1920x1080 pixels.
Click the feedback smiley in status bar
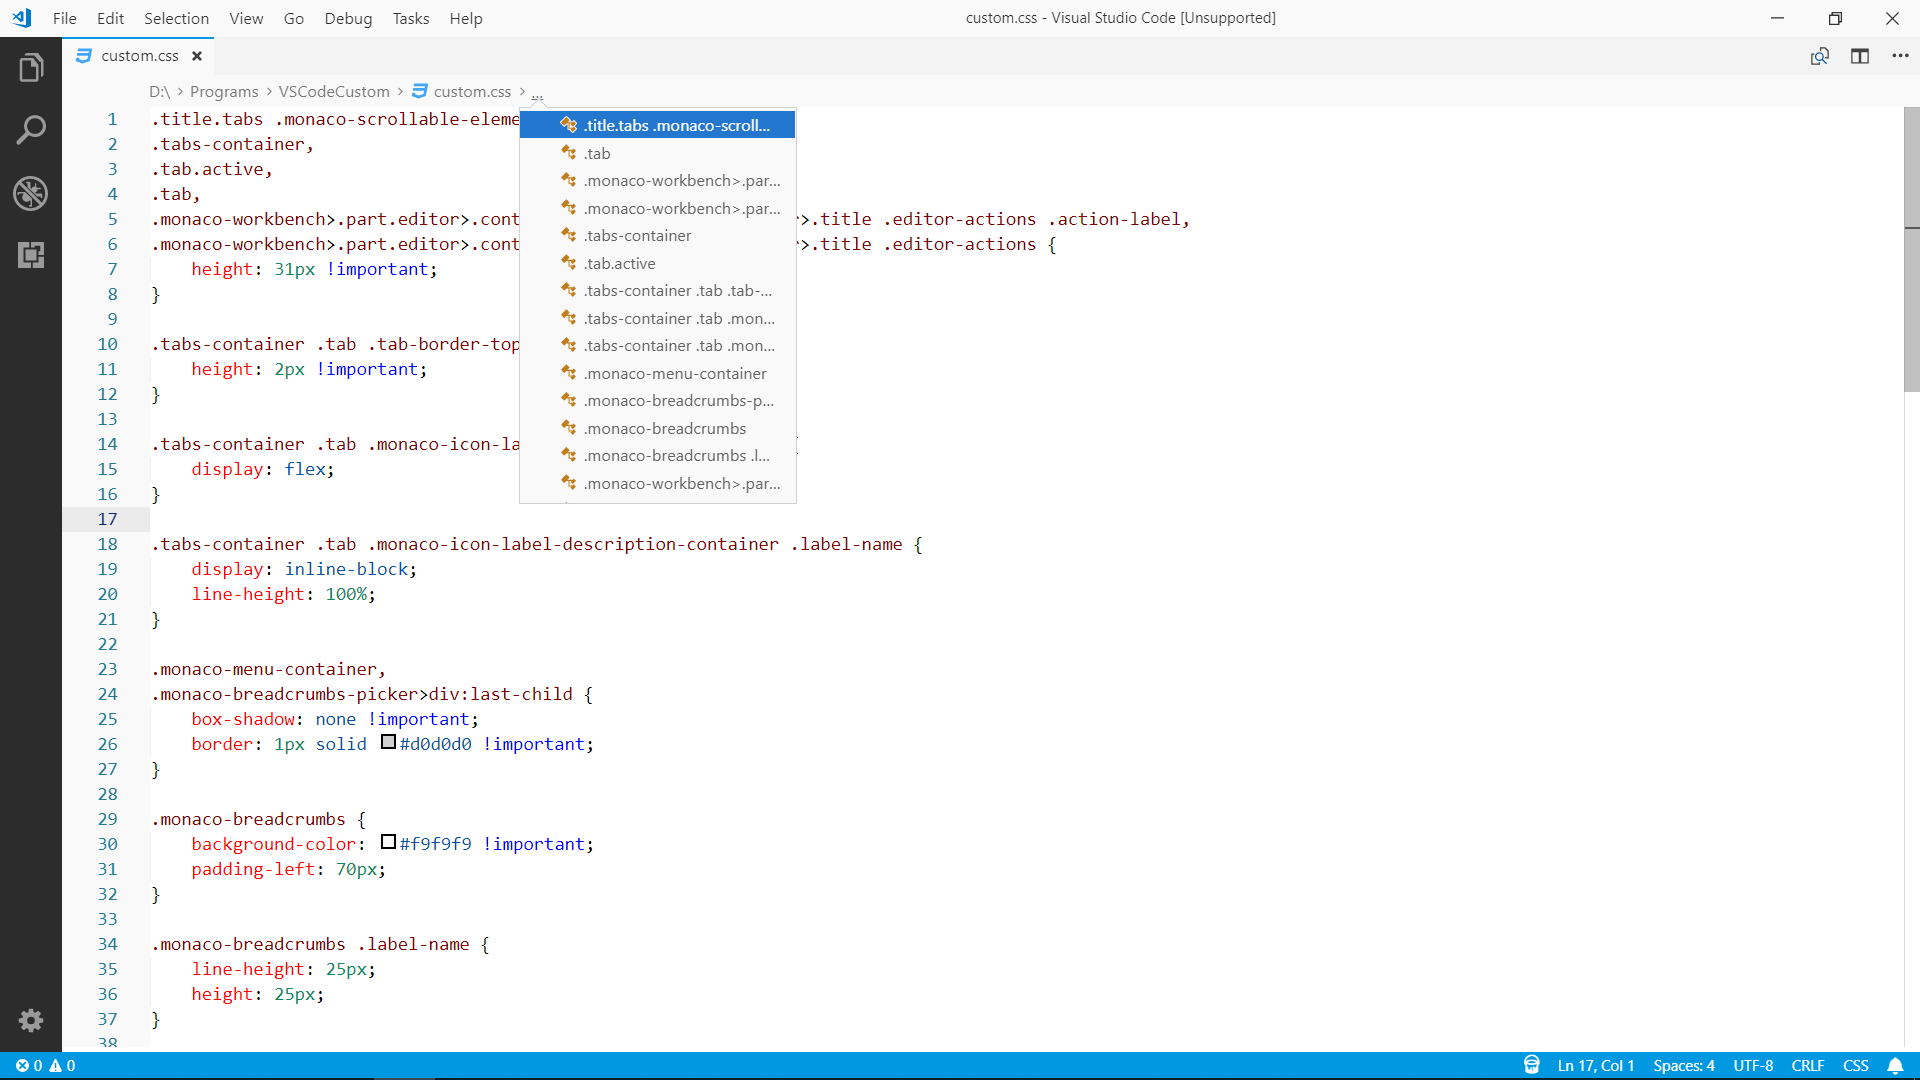1532,1066
